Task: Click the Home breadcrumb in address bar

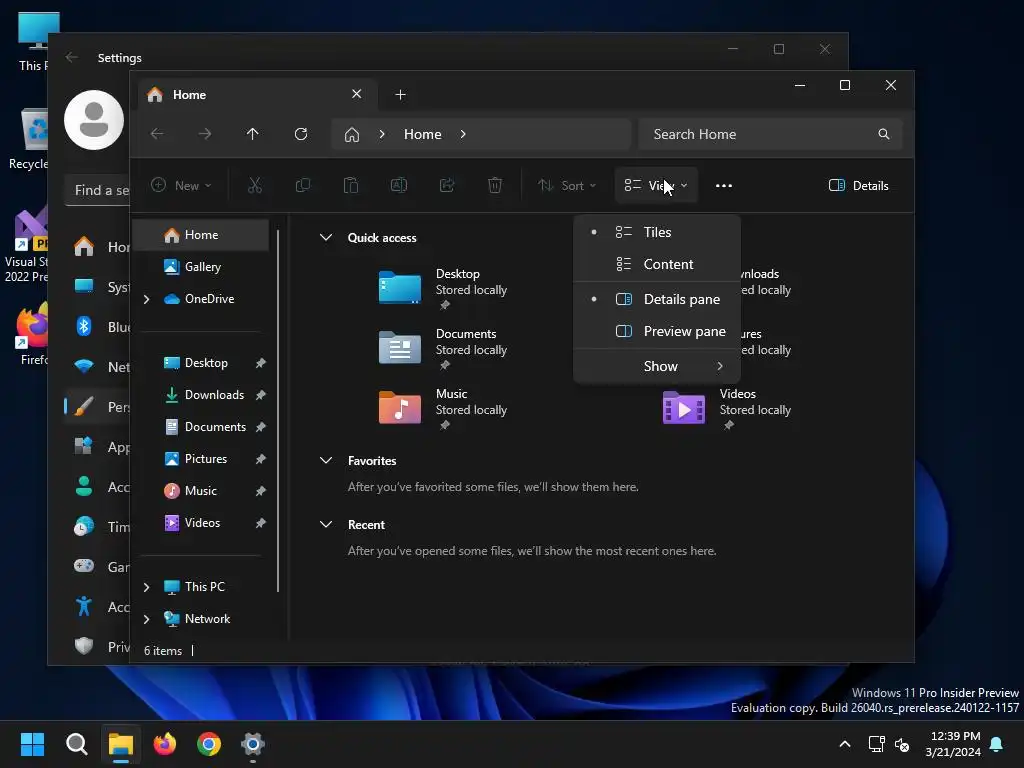Action: tap(423, 134)
